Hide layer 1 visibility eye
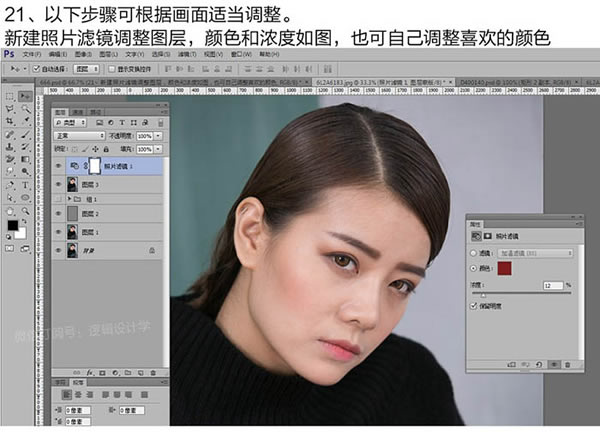 point(58,232)
